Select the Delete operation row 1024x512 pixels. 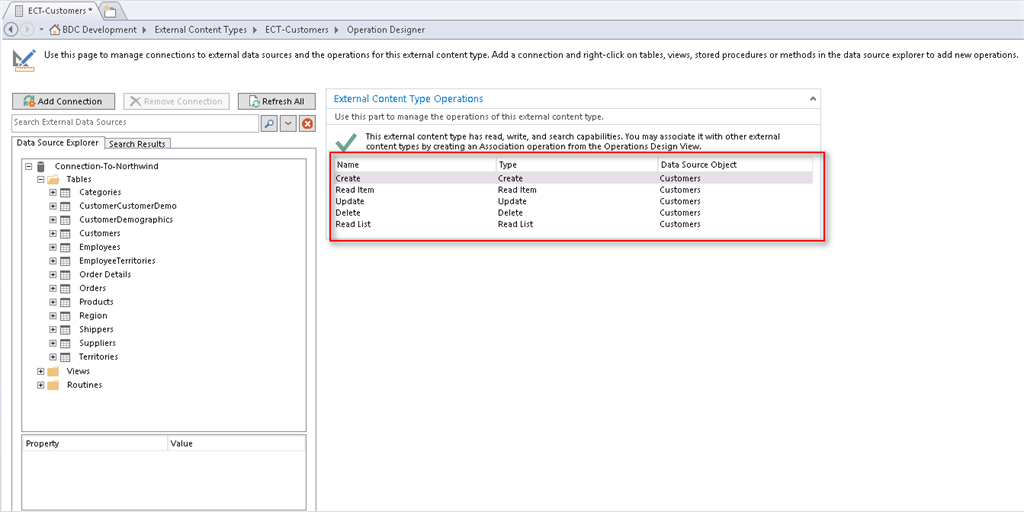tap(573, 213)
